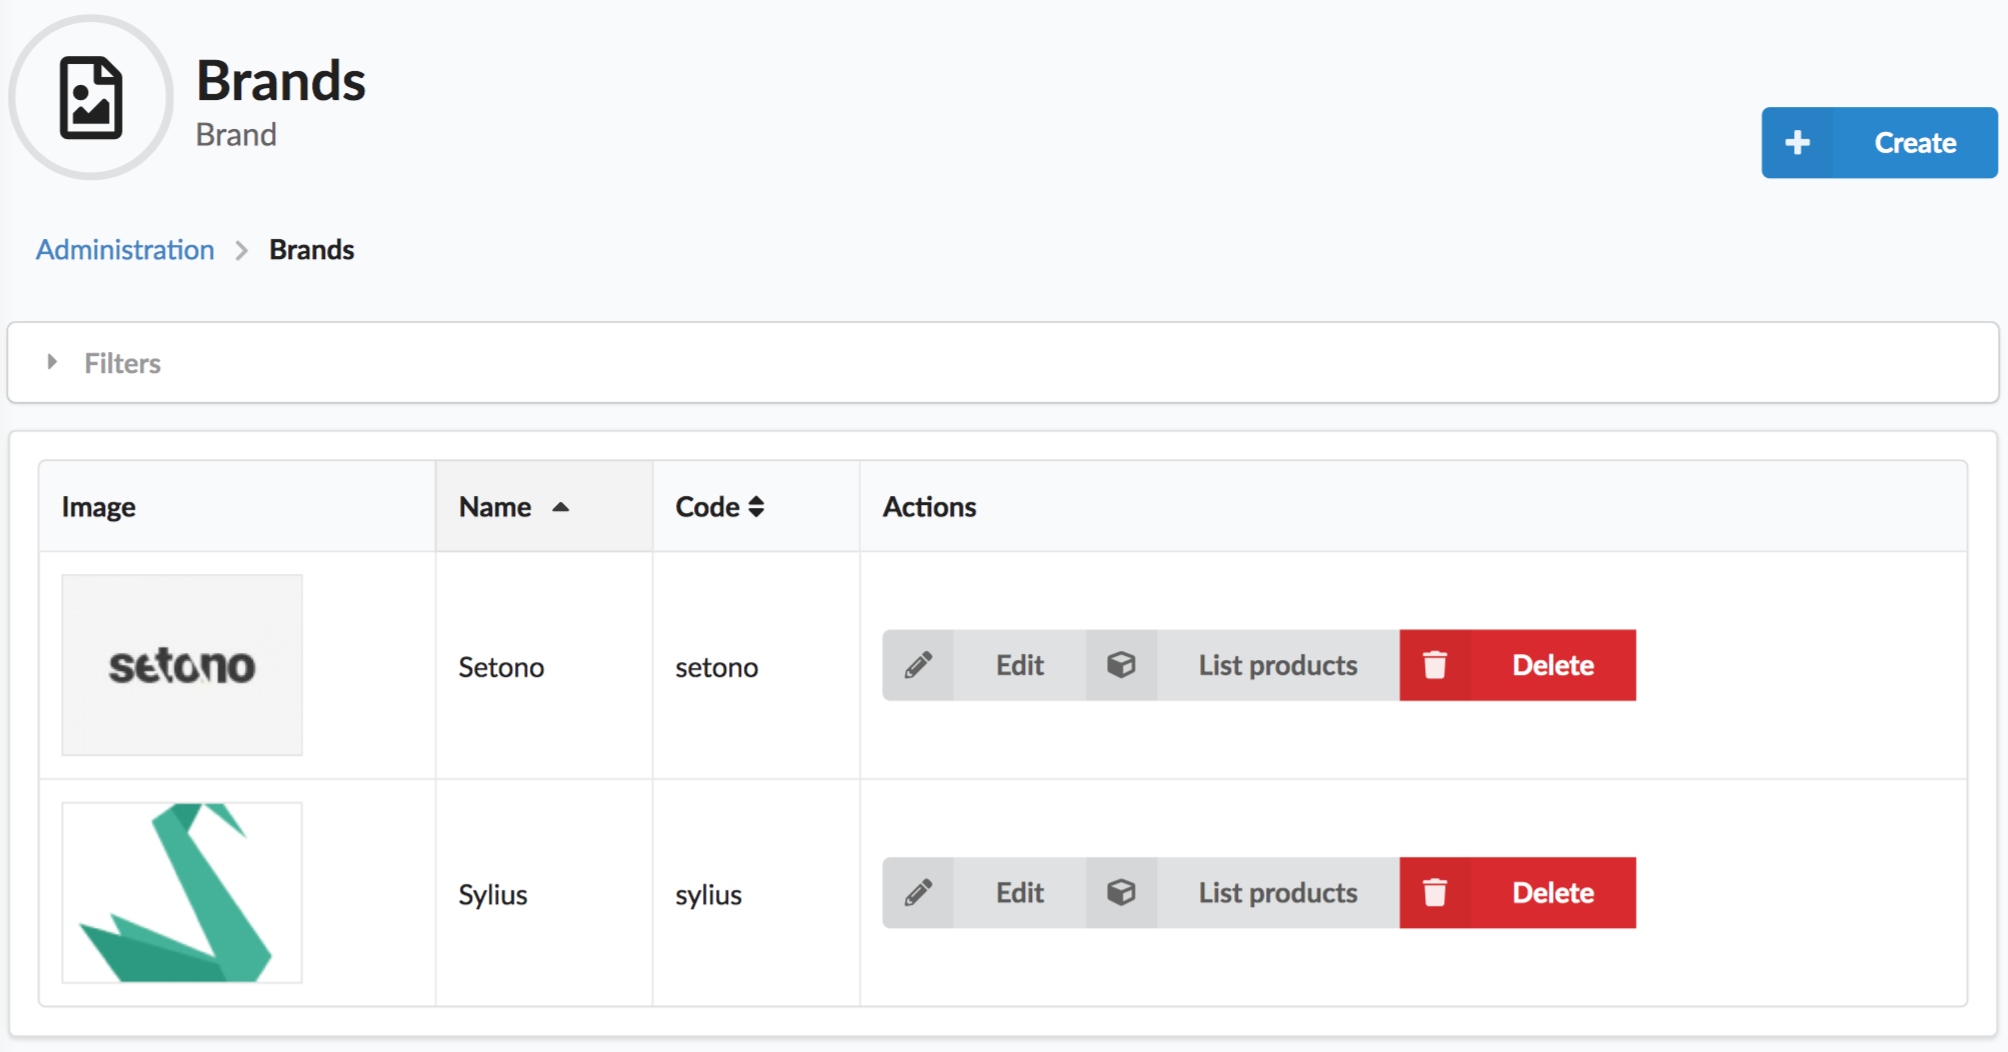Click the box icon in Sylius row
2008x1052 pixels.
pyautogui.click(x=1121, y=893)
